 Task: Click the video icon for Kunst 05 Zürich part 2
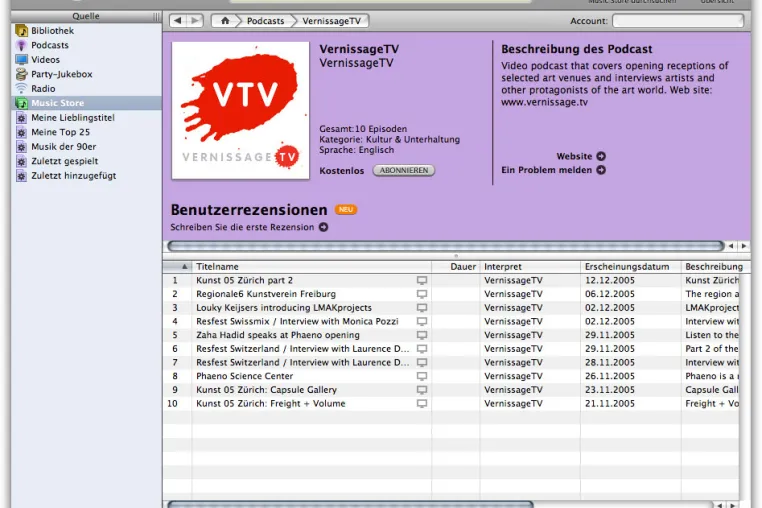tap(422, 280)
